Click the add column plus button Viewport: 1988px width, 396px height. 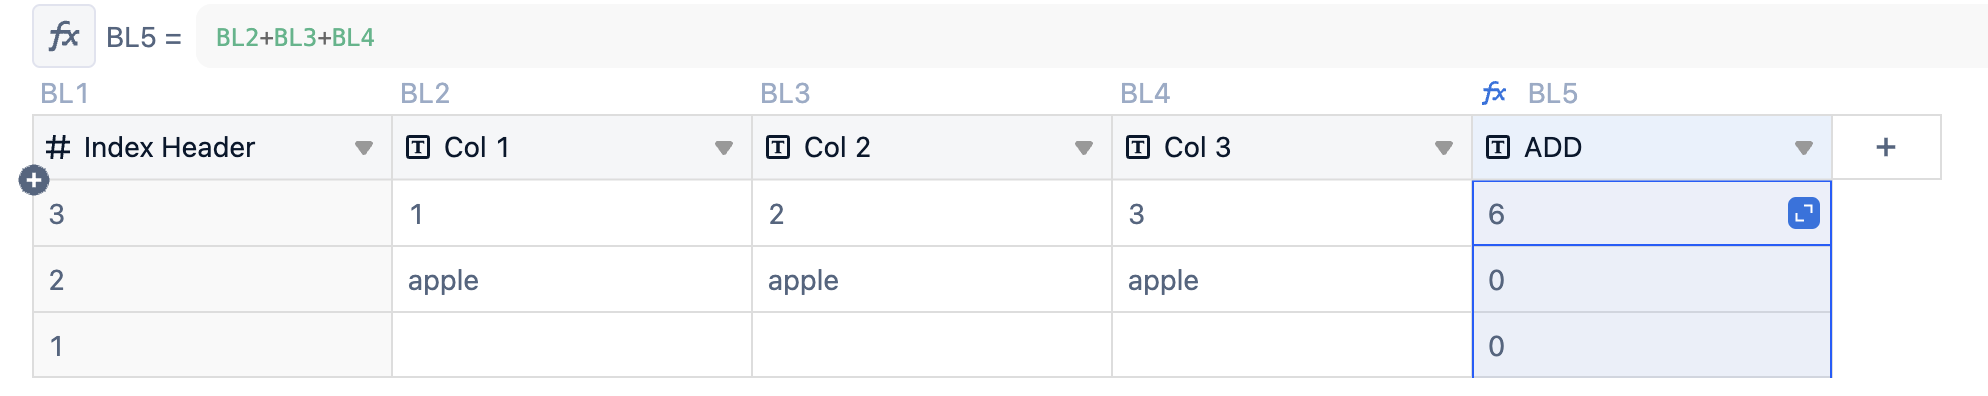coord(1886,147)
